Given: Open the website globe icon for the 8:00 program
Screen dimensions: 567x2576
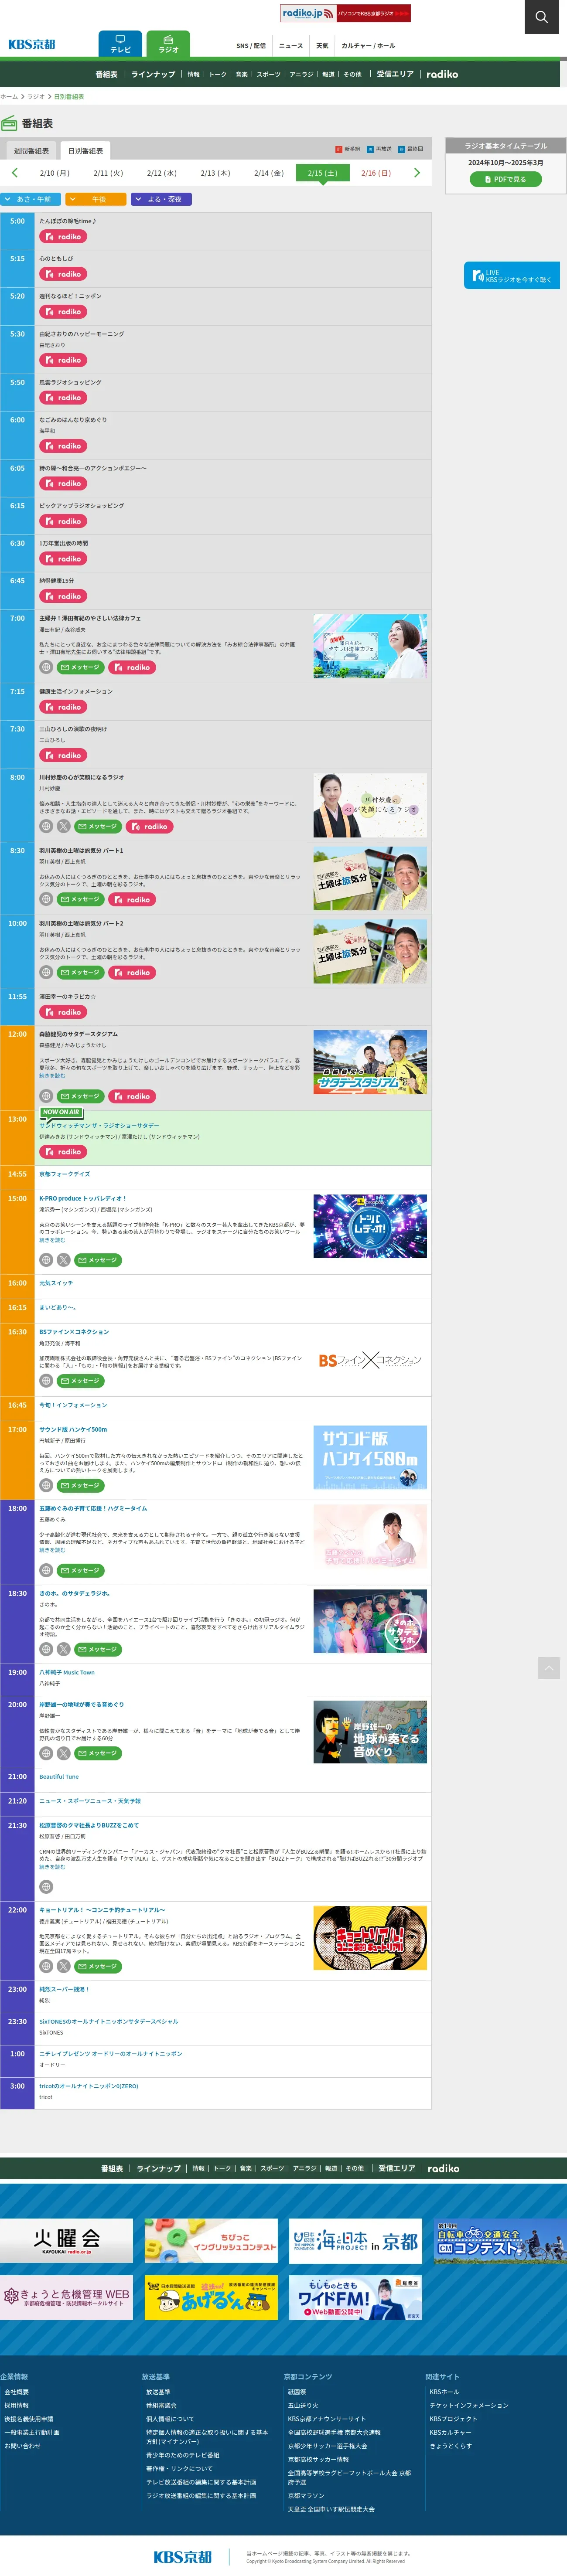Looking at the screenshot, I should (x=46, y=827).
